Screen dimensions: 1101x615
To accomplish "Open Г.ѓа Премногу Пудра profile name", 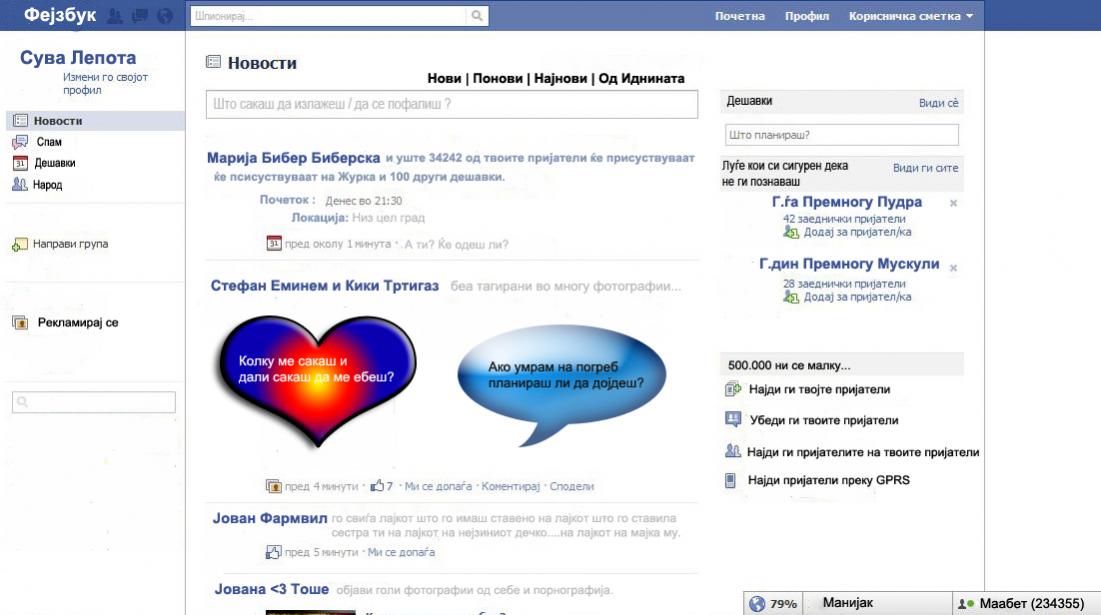I will pos(847,202).
